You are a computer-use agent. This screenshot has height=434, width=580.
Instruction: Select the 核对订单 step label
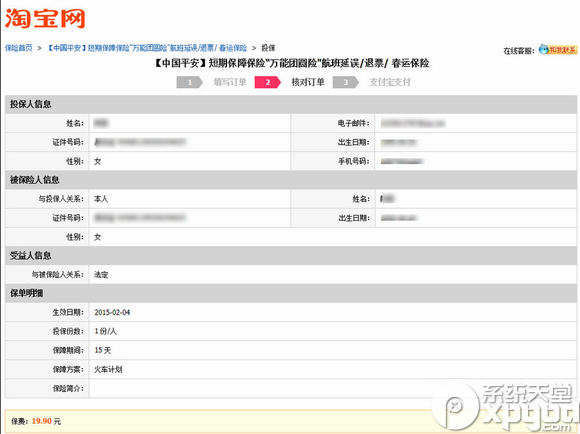point(308,82)
